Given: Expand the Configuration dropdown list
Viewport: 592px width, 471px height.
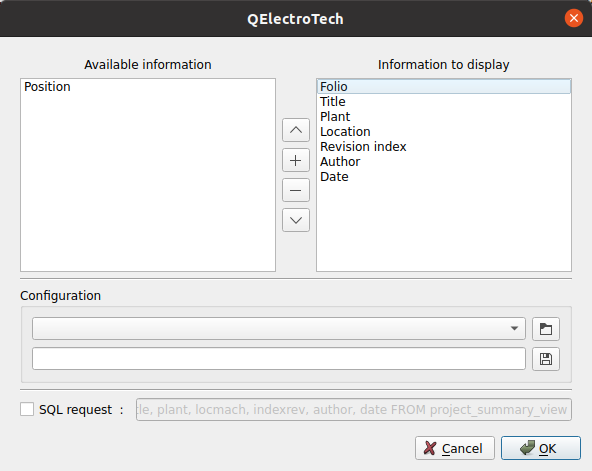Looking at the screenshot, I should (279, 328).
